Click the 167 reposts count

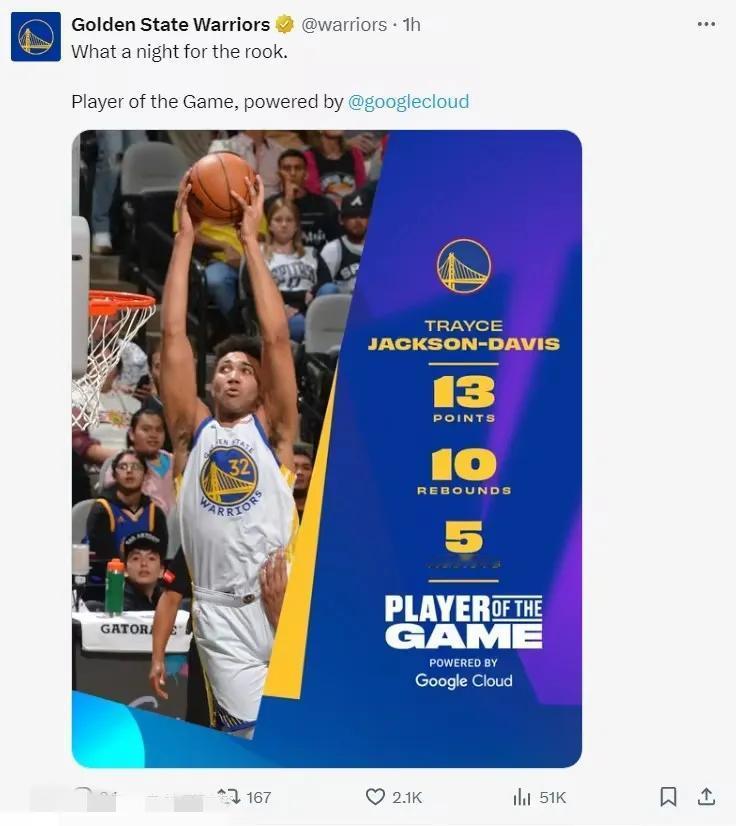point(259,798)
